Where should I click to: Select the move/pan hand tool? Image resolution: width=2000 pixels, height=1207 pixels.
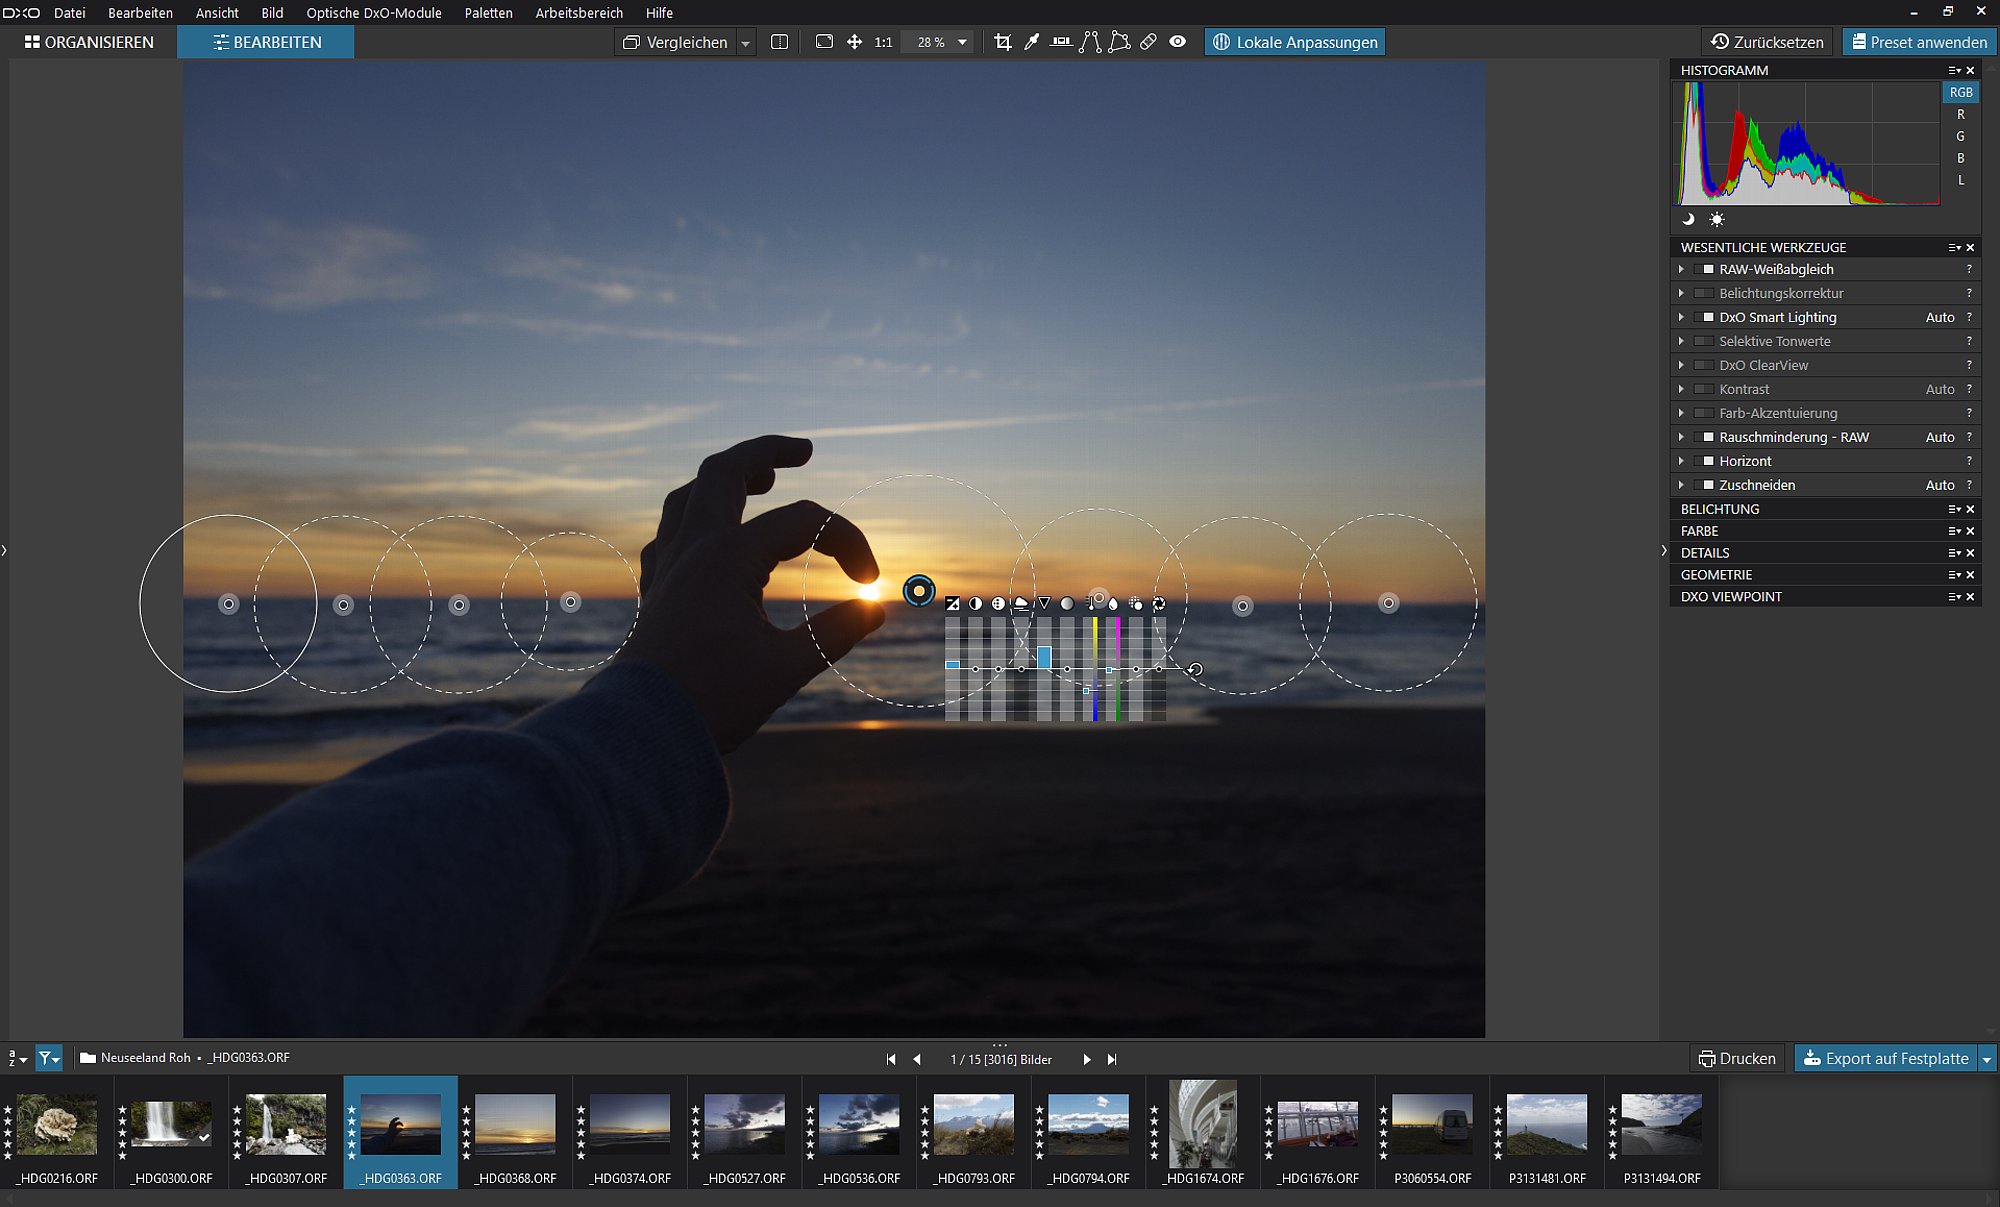[854, 42]
